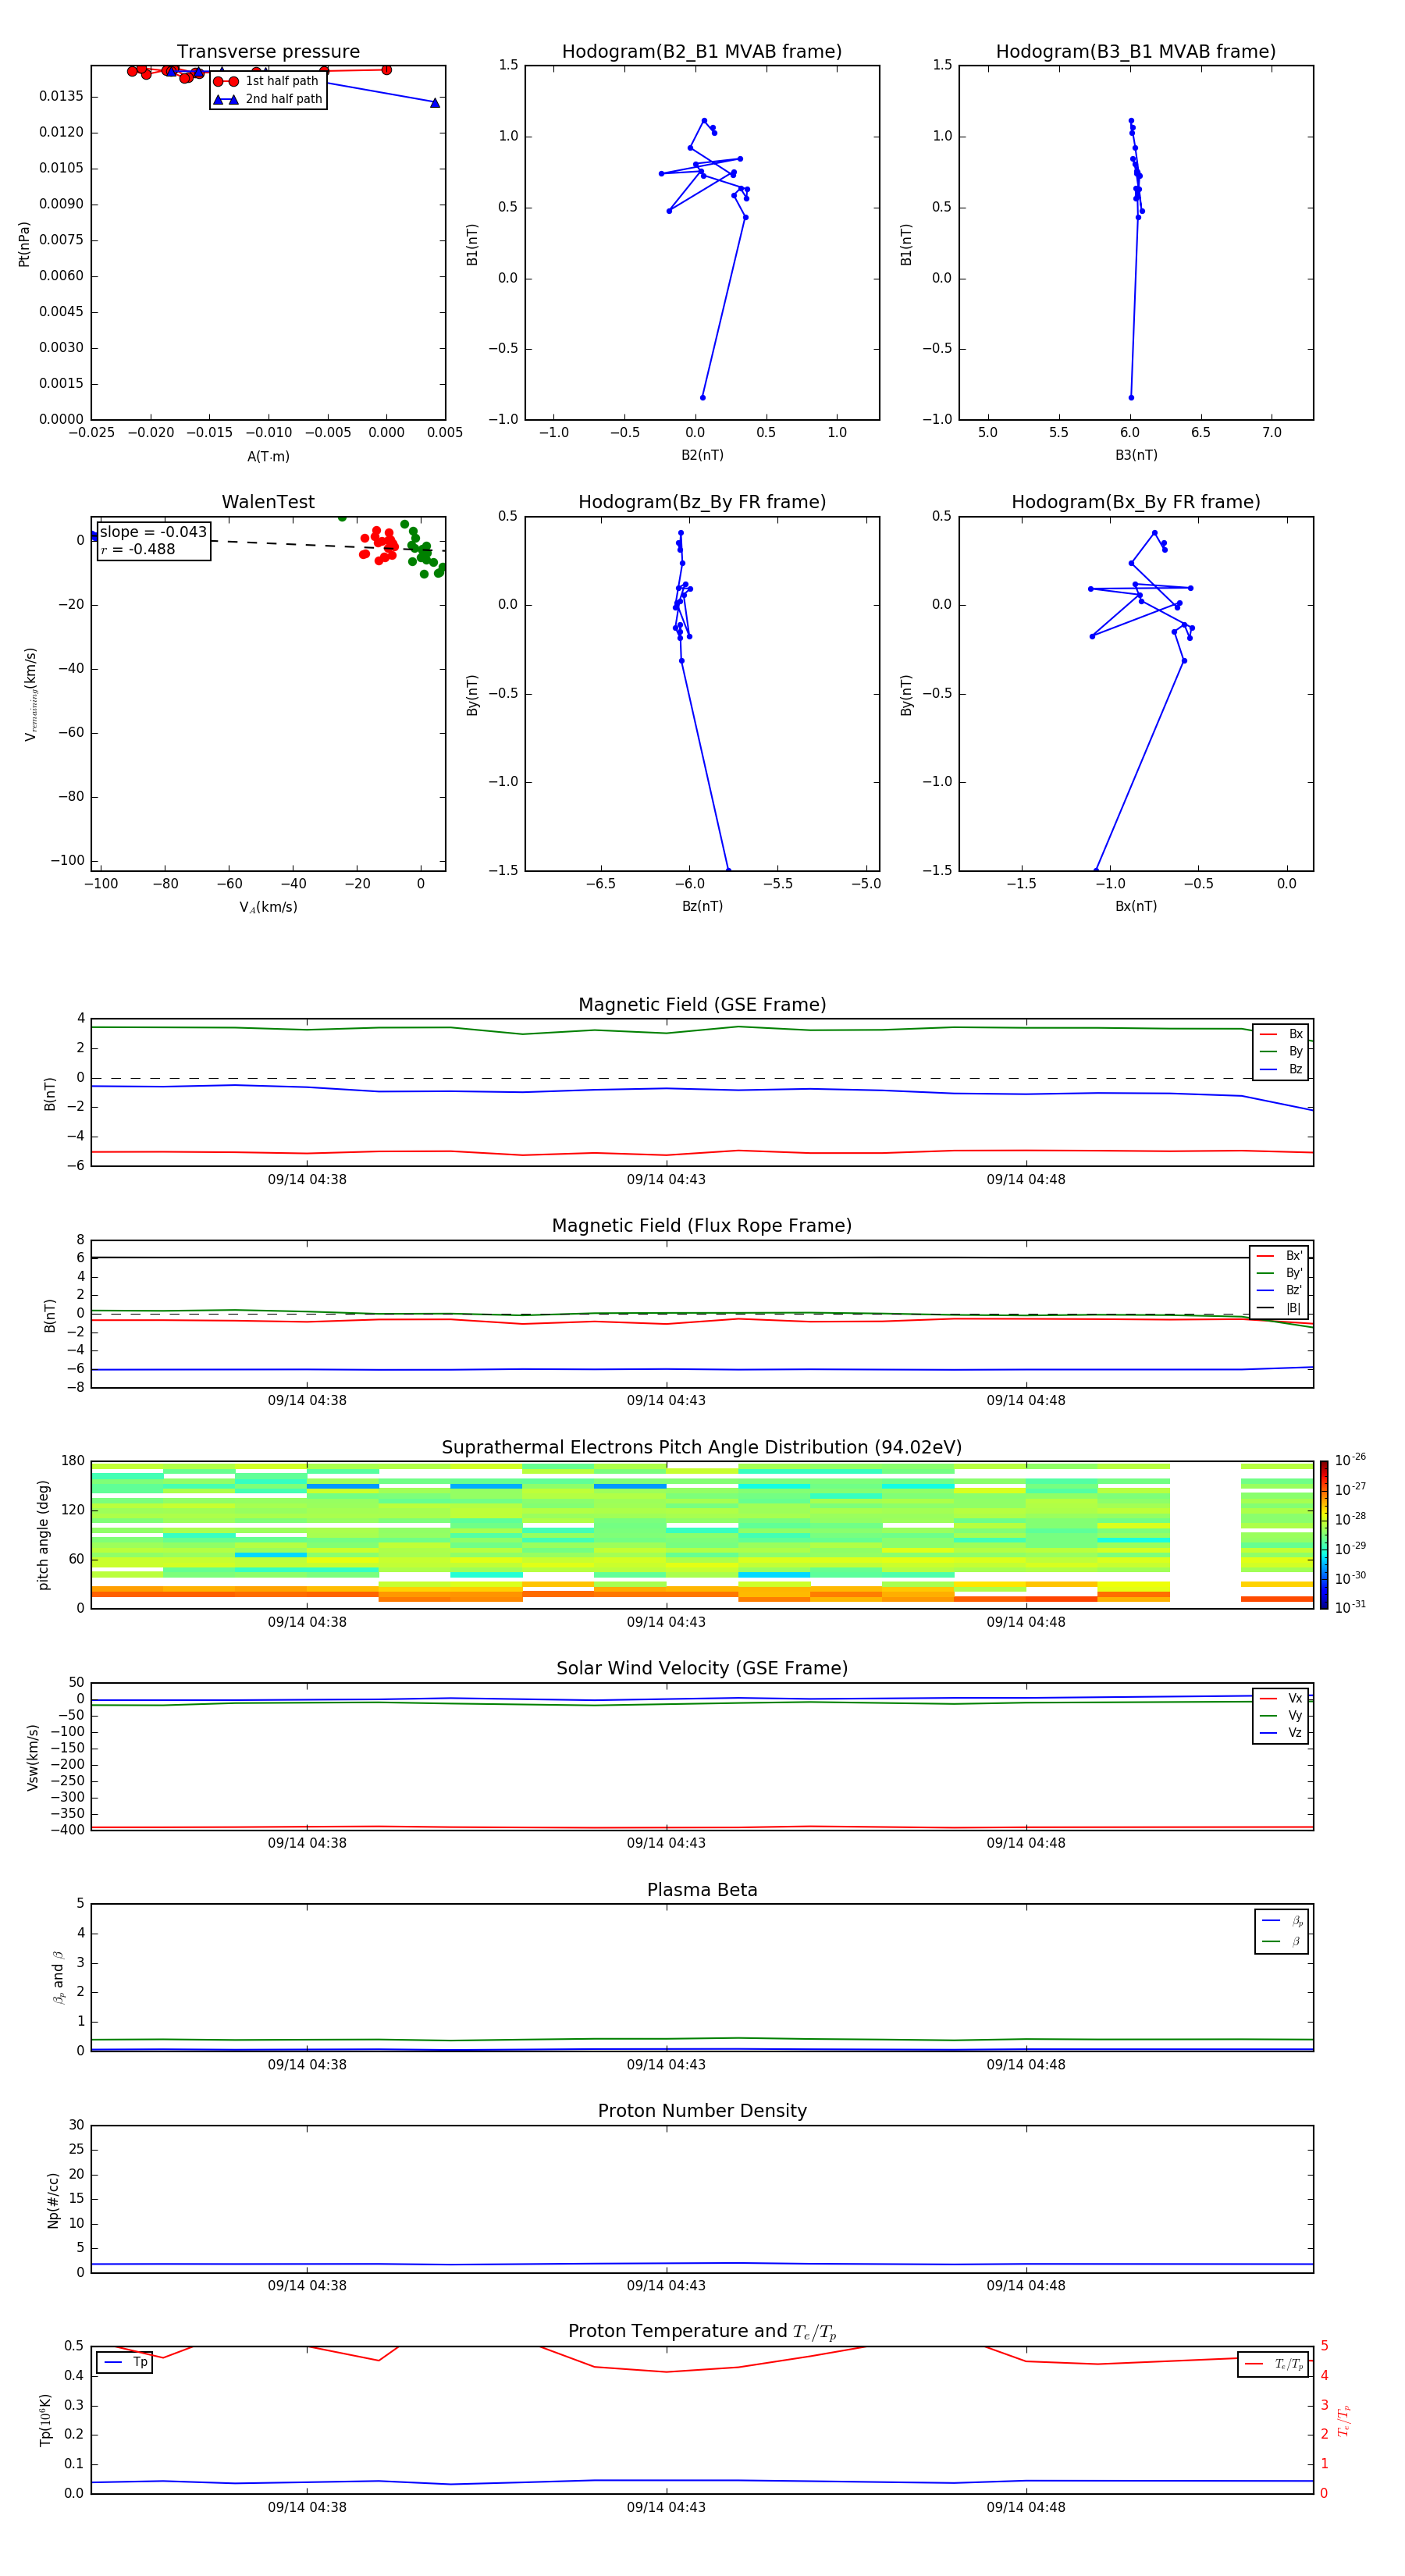The width and height of the screenshot is (1405, 2576).
Task: Click the 'slope = -0.043' annotation
Action: (153, 532)
